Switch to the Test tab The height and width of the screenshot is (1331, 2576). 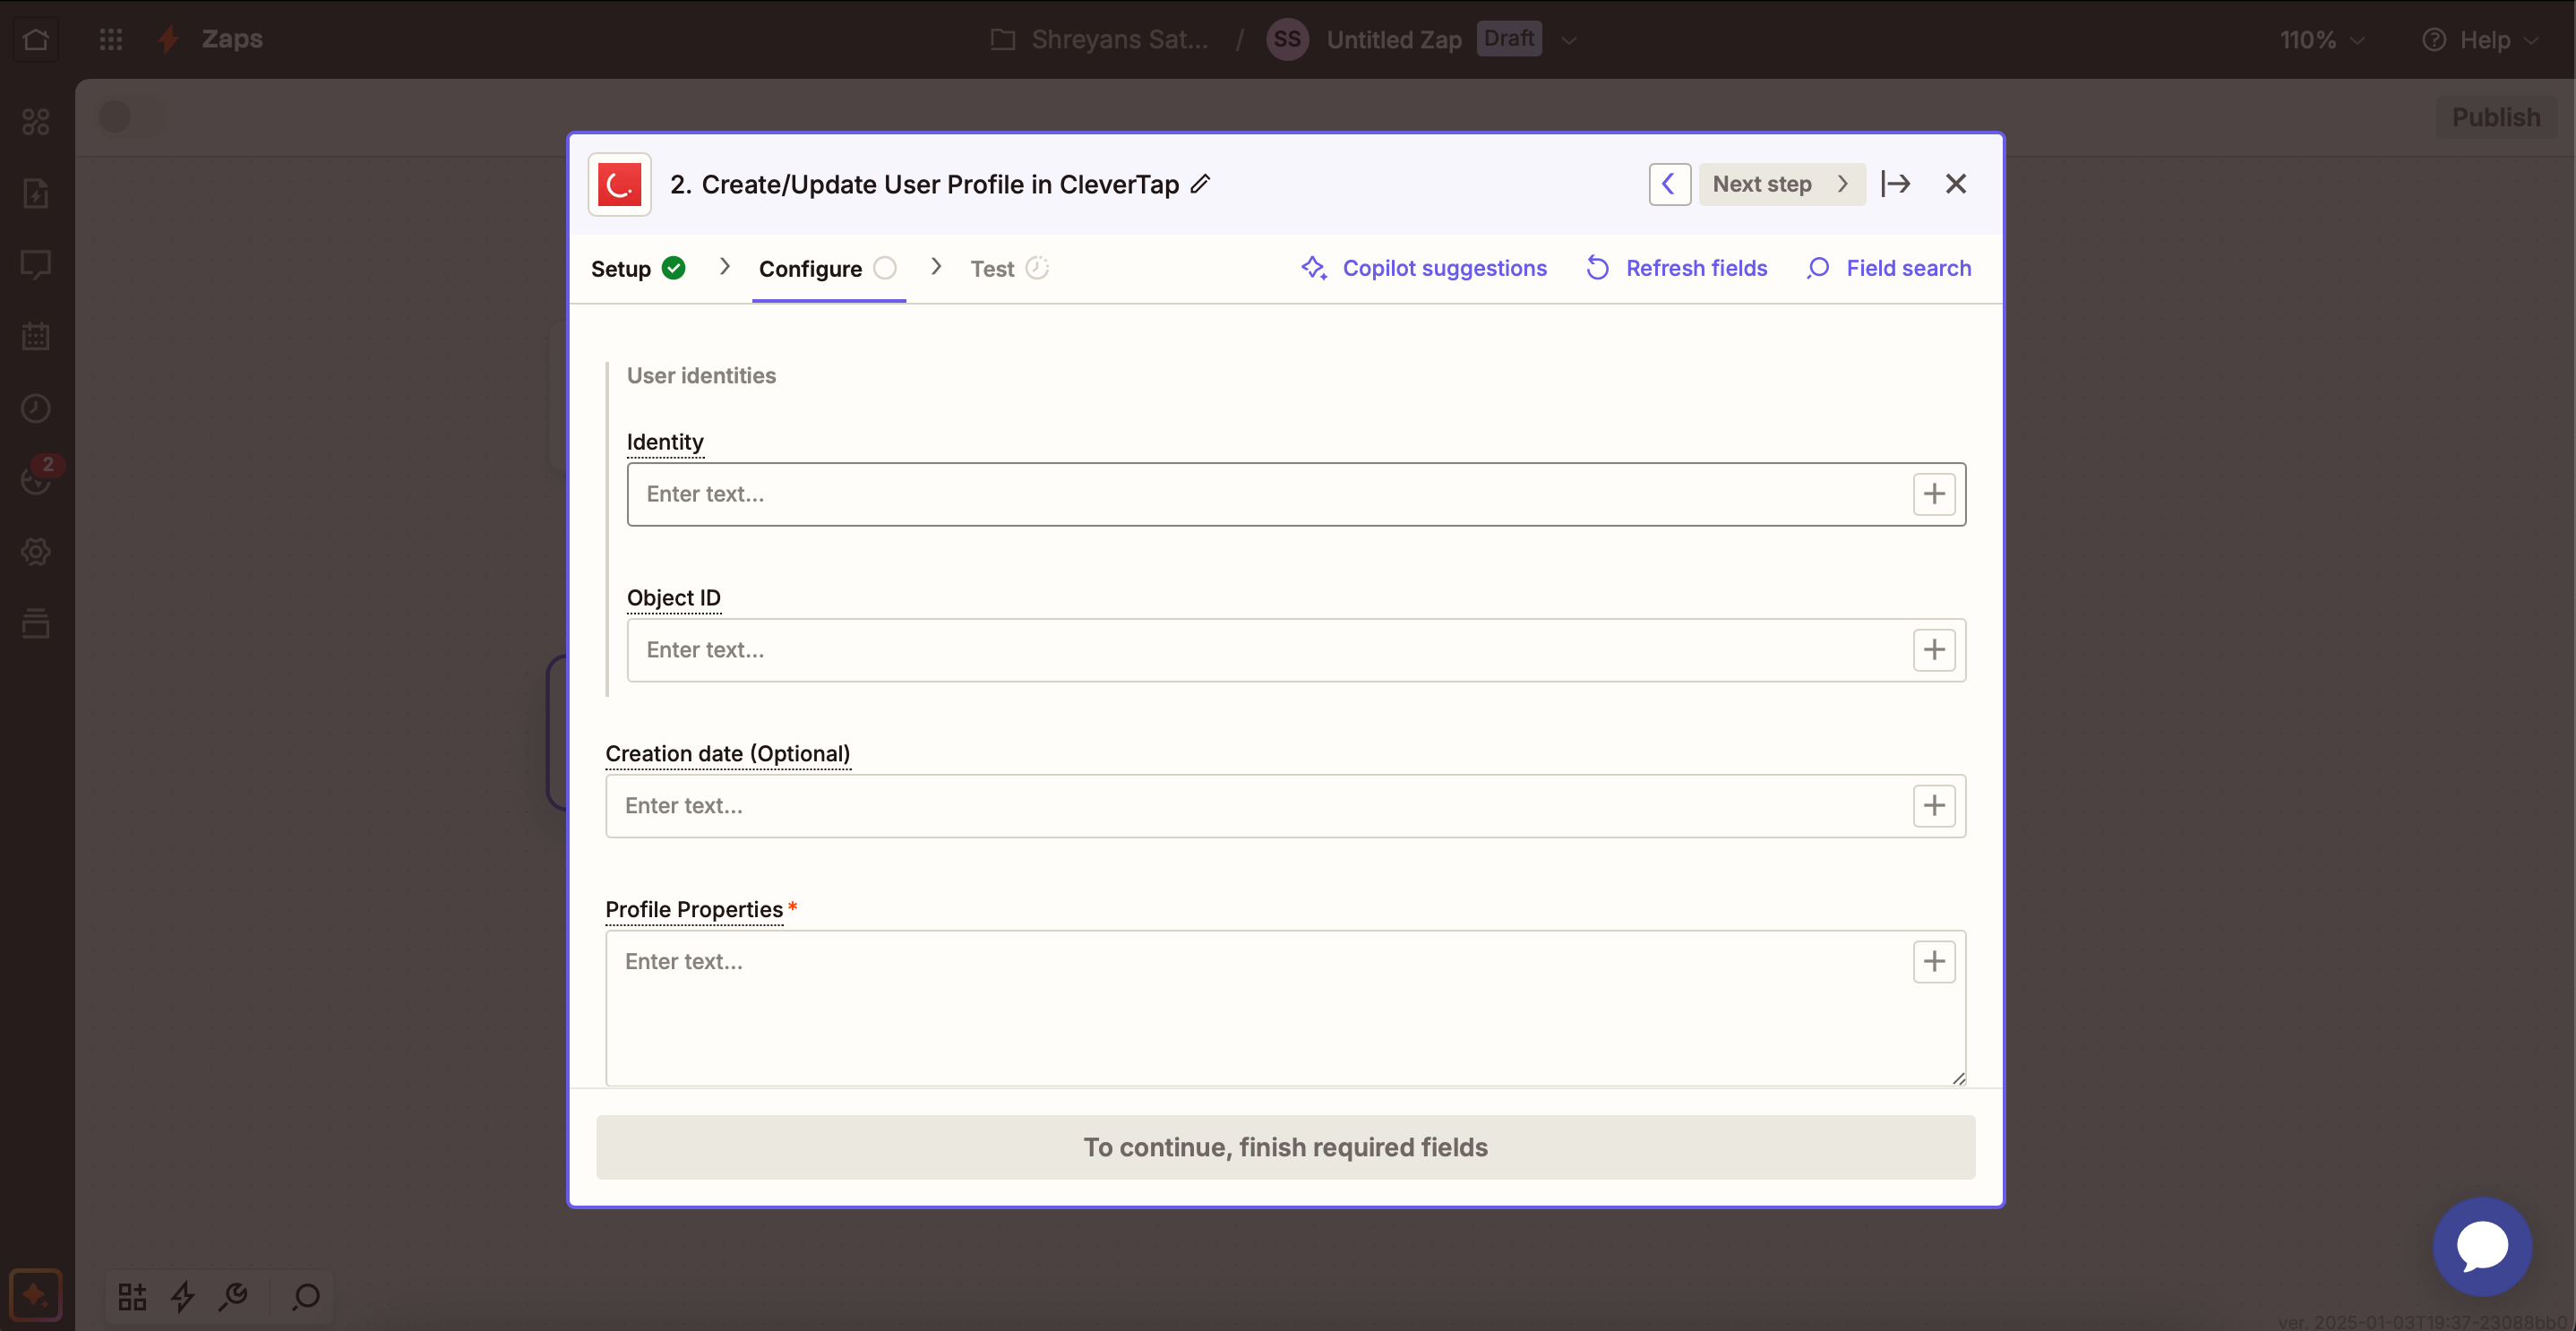pyautogui.click(x=1009, y=269)
